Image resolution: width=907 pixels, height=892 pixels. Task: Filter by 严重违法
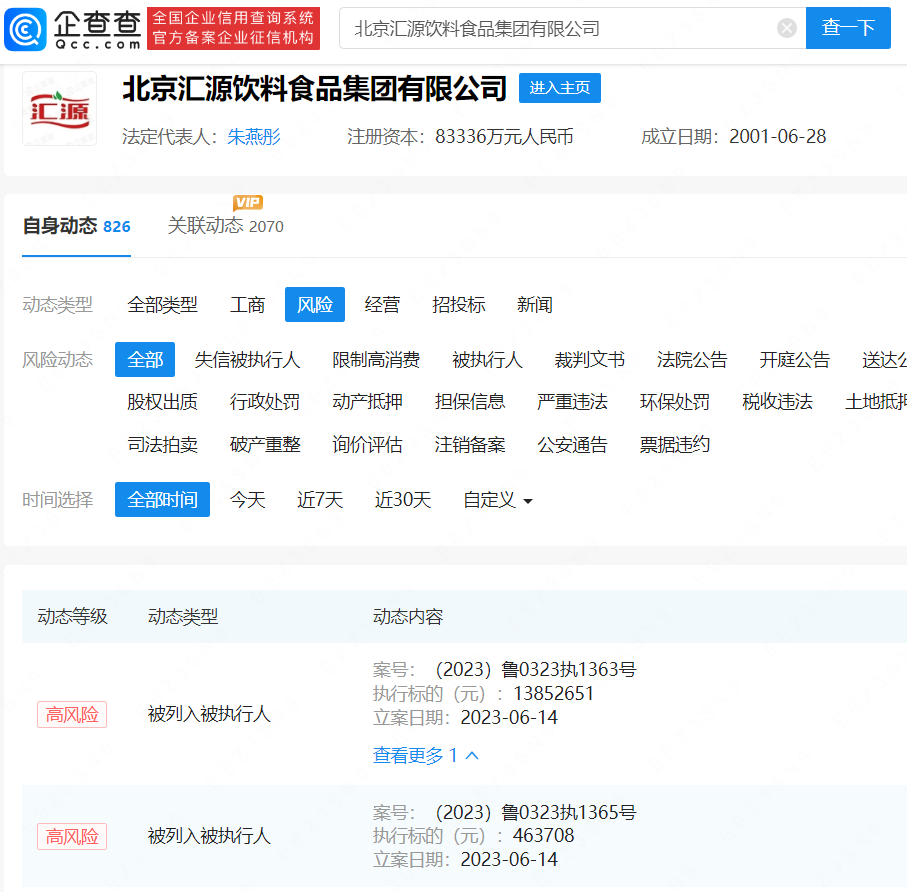click(x=572, y=401)
